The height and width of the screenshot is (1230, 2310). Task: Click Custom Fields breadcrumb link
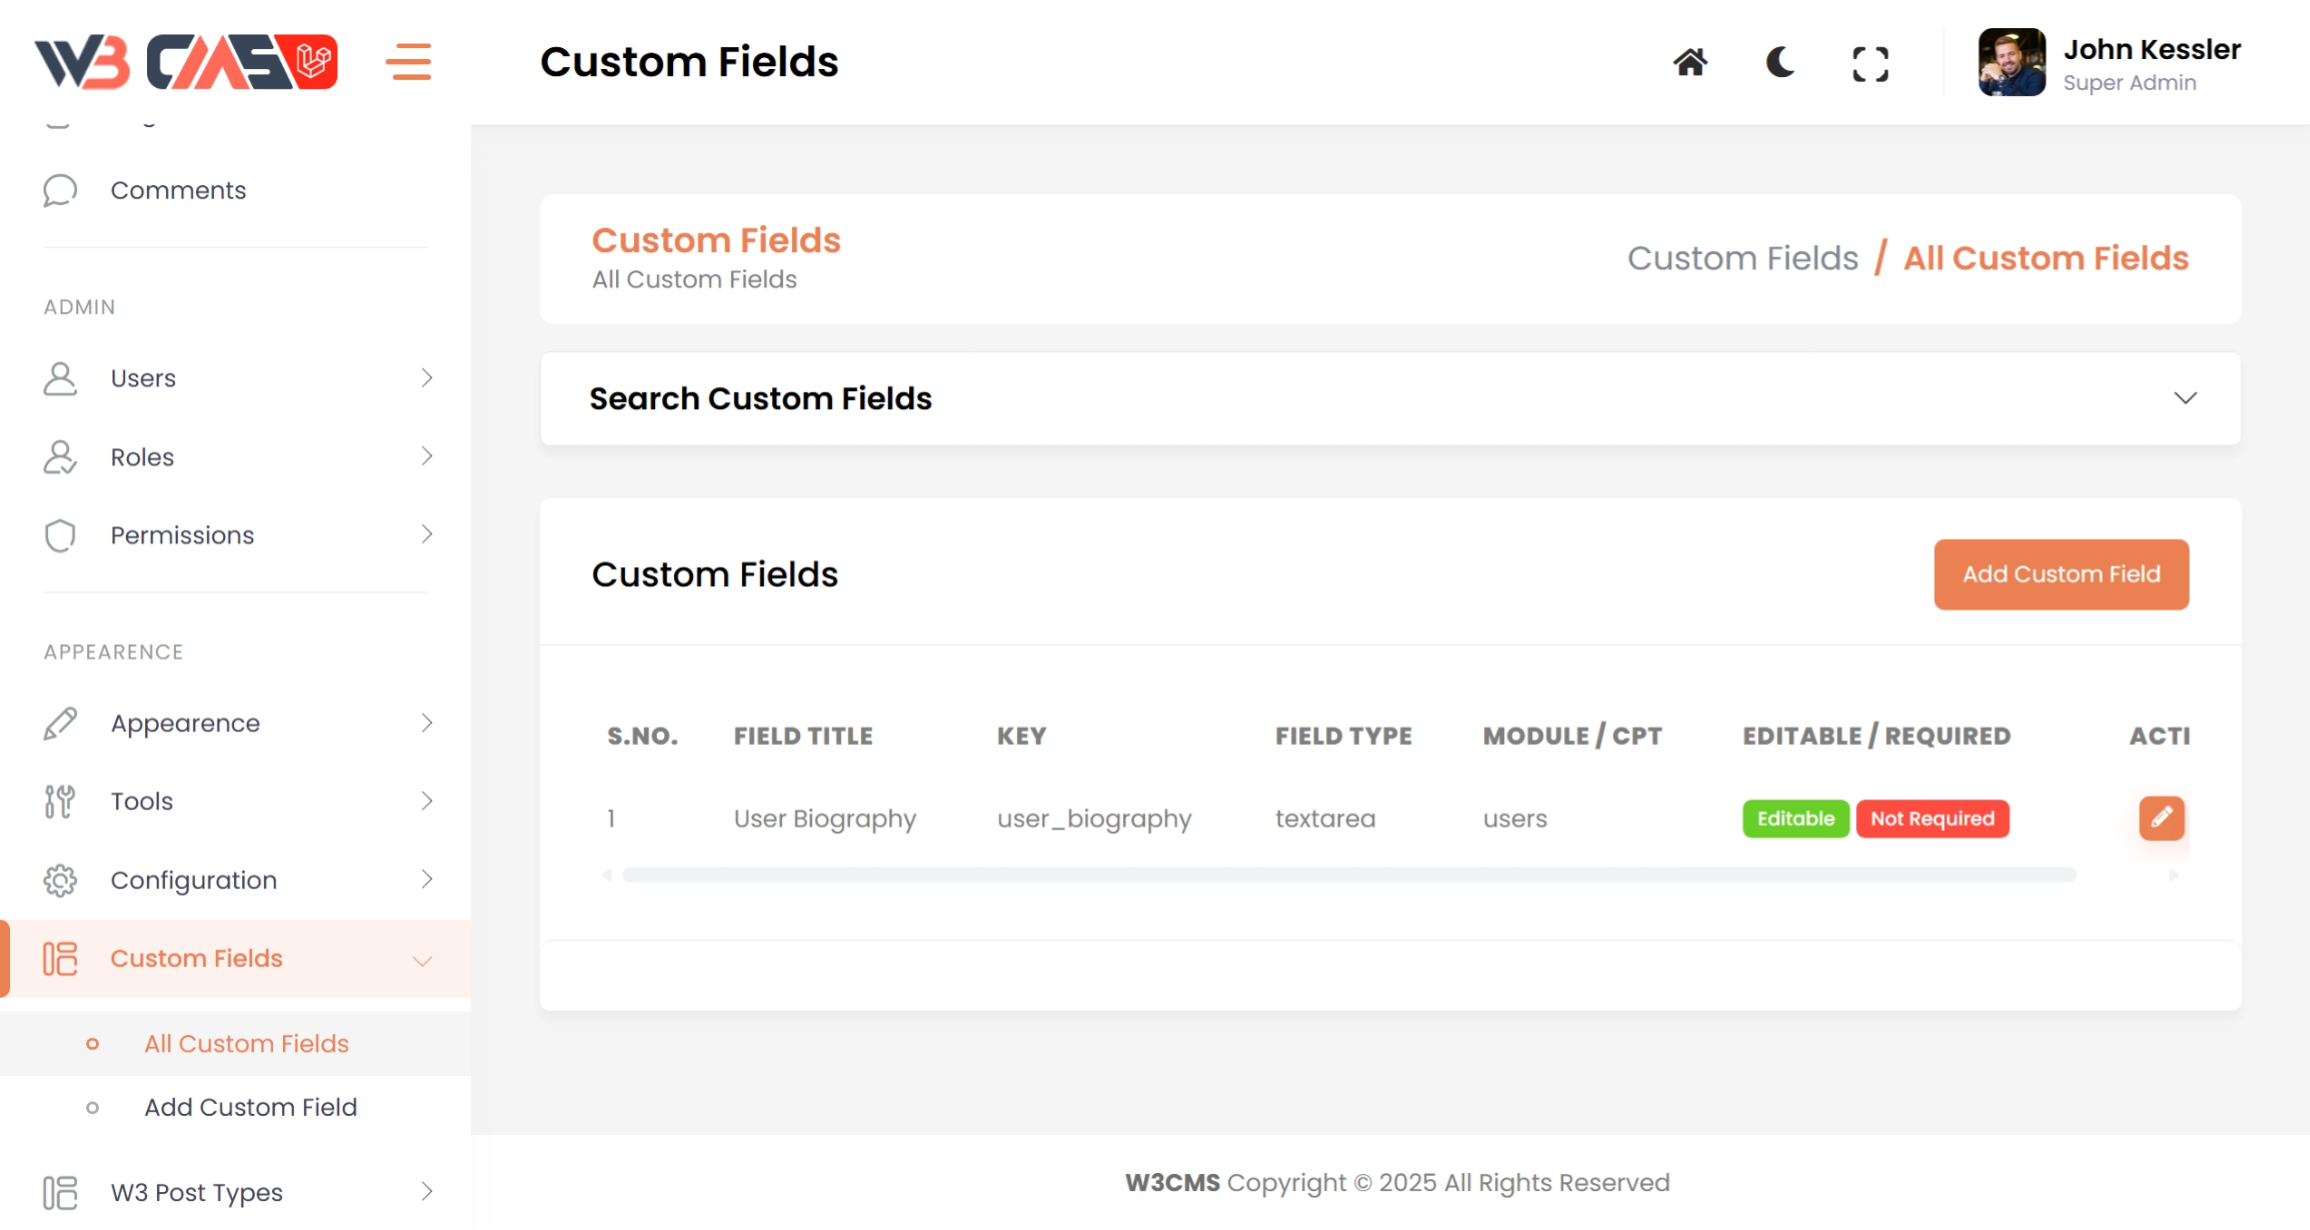(1742, 258)
